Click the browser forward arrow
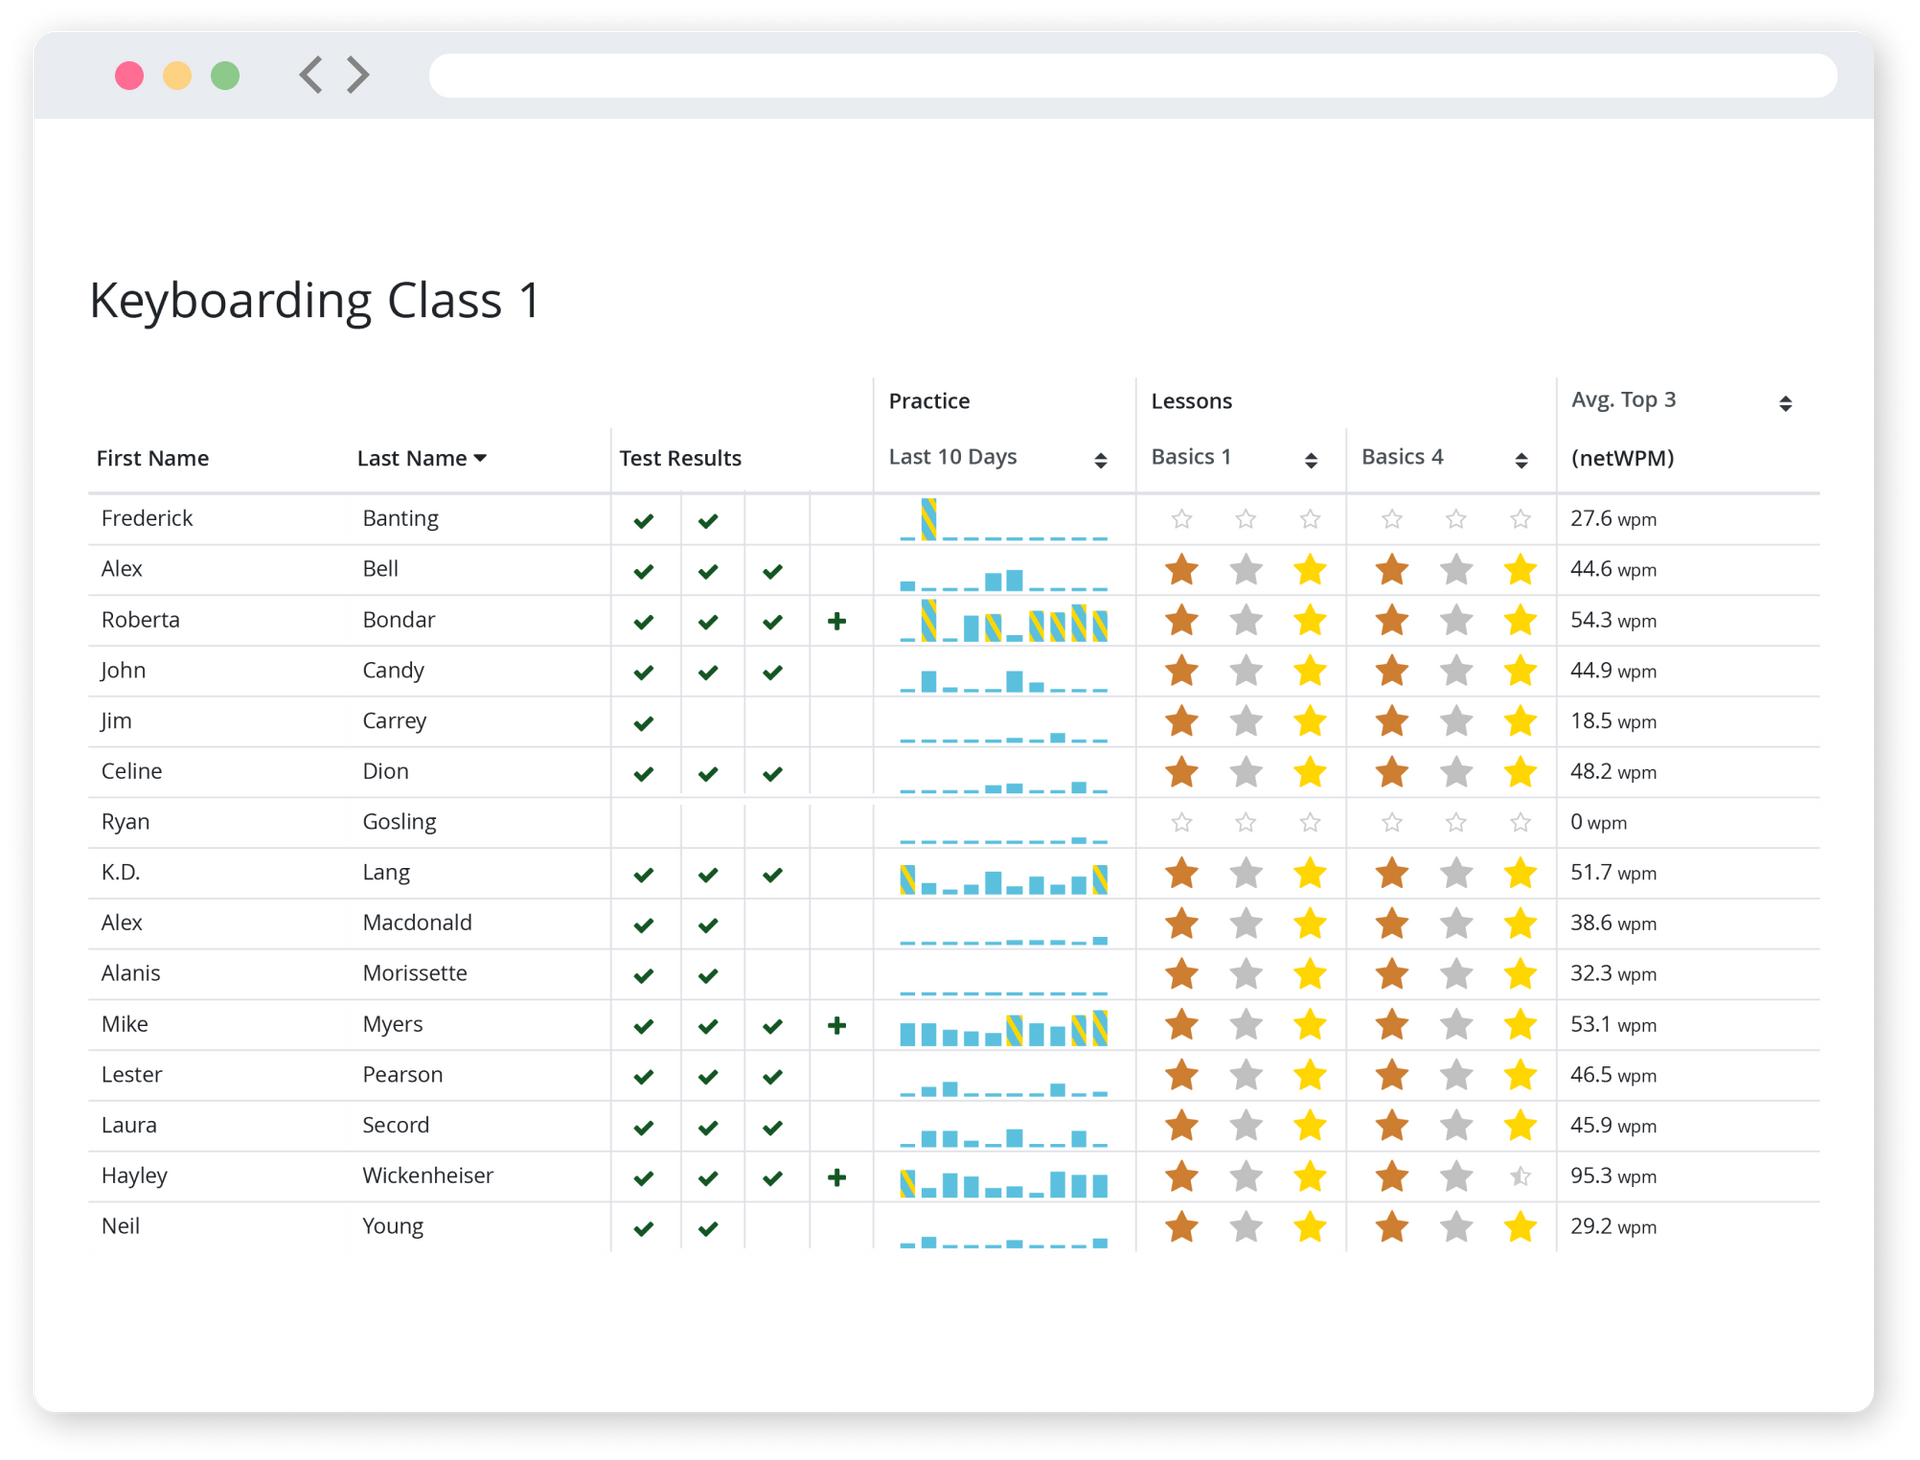The image size is (1920, 1460). (x=358, y=75)
